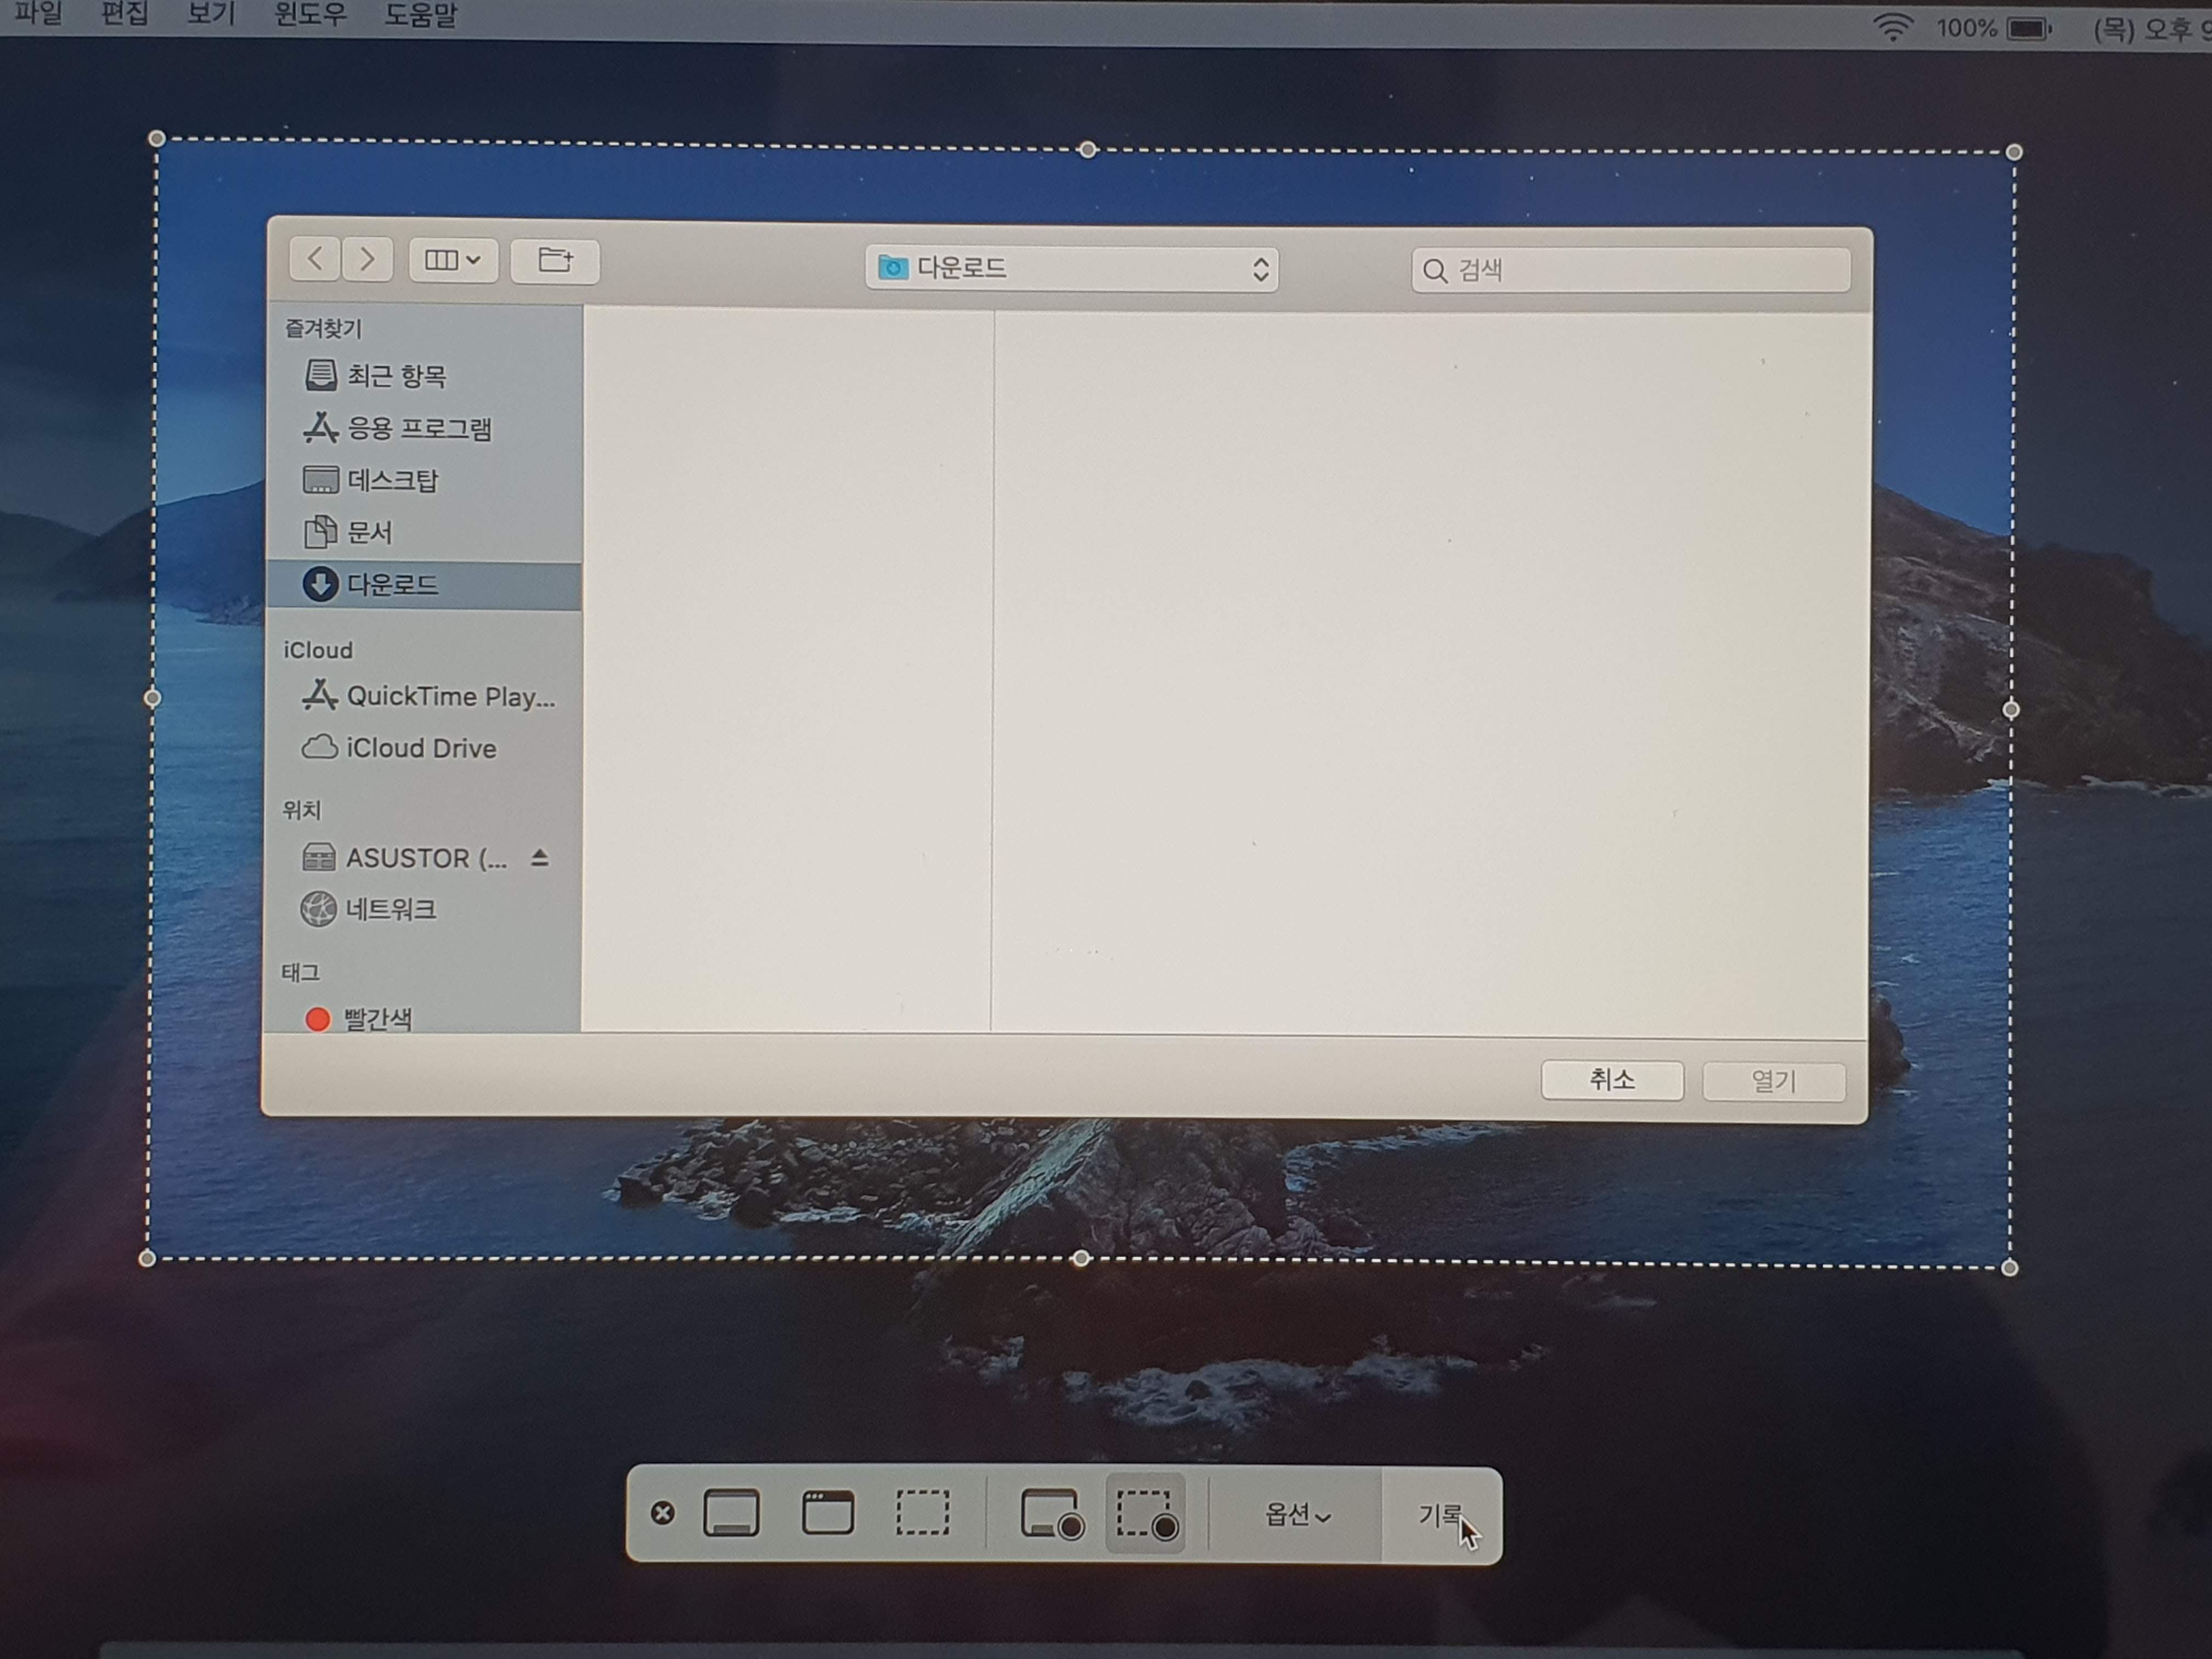Go forward with the right arrow
Image resolution: width=2212 pixels, height=1659 pixels.
point(367,260)
